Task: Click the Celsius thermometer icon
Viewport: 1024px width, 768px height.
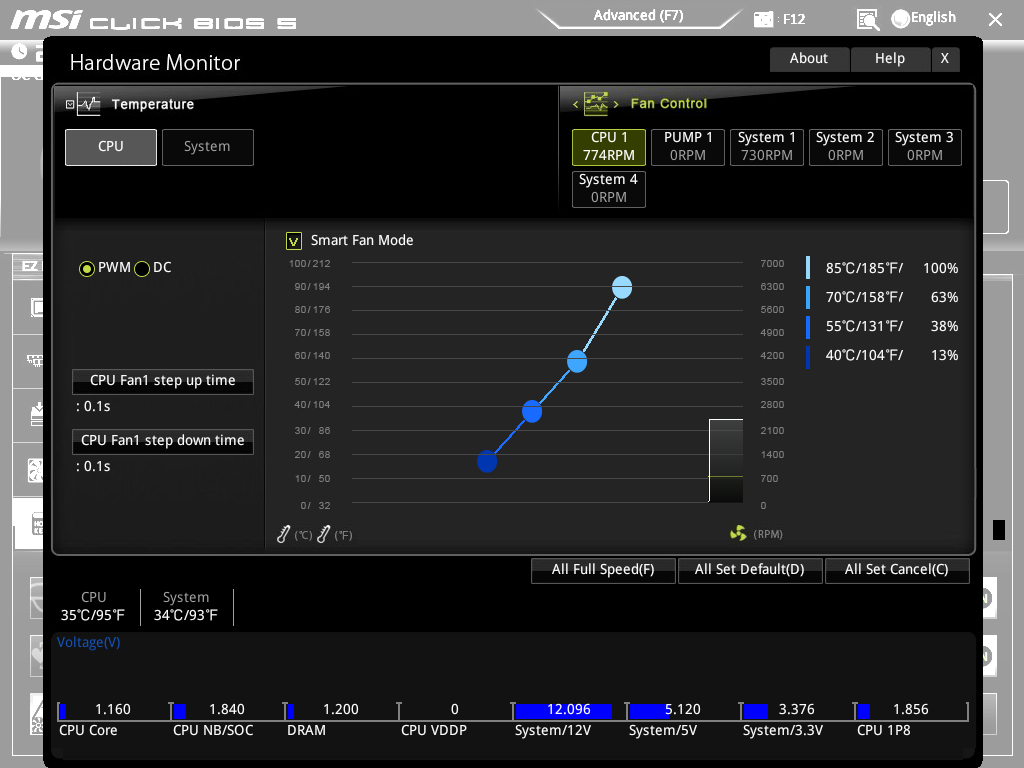Action: (283, 534)
